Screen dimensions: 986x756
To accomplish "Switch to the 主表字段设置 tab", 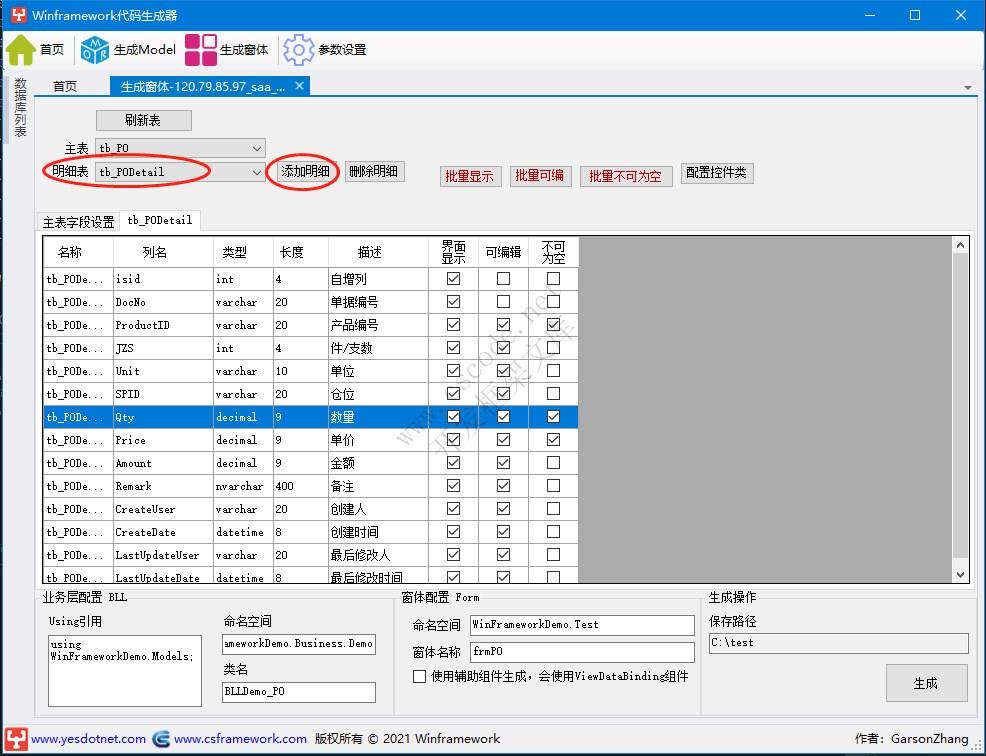I will [x=77, y=220].
